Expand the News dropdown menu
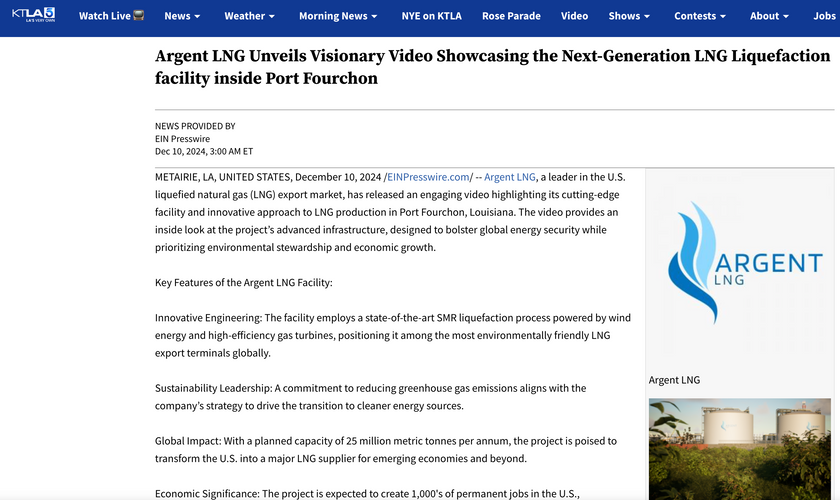Viewport: 840px width, 500px height. tap(182, 16)
